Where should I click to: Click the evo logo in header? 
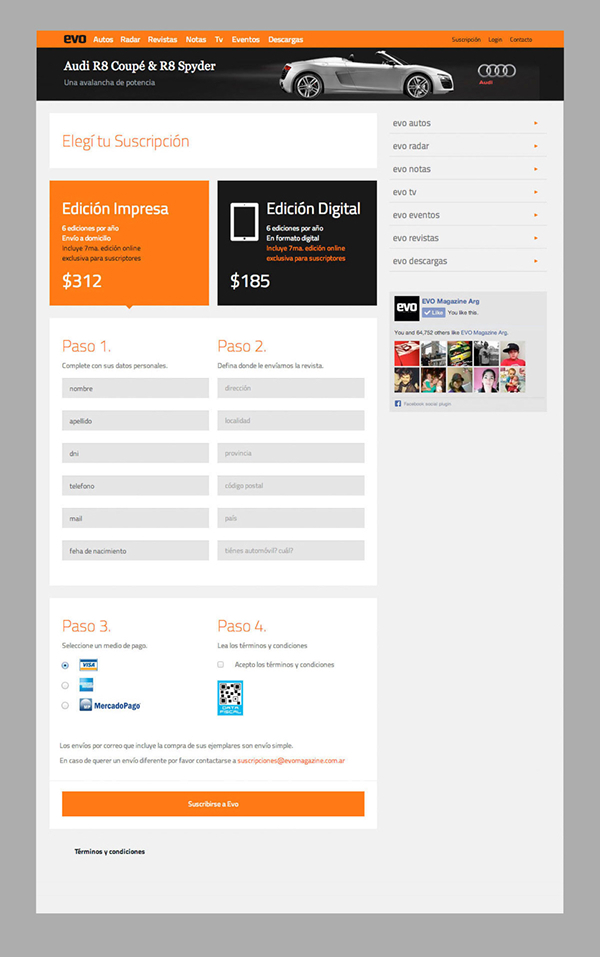click(x=74, y=39)
